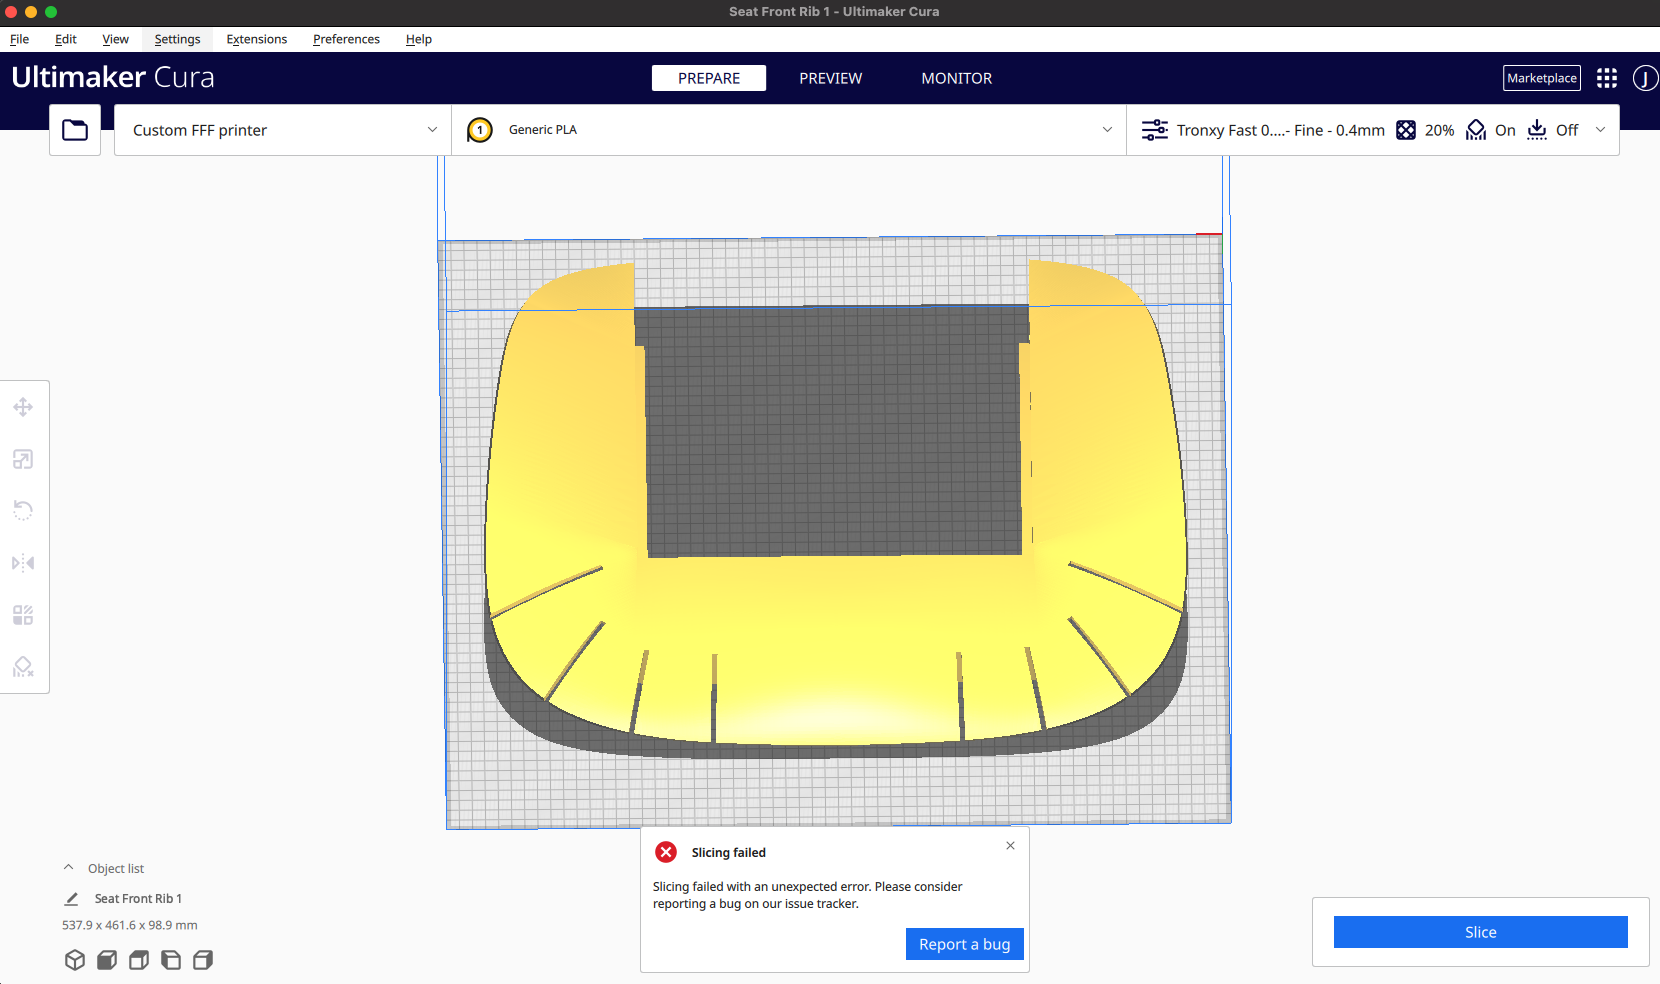Open file using the folder icon
1660x984 pixels.
pyautogui.click(x=75, y=130)
